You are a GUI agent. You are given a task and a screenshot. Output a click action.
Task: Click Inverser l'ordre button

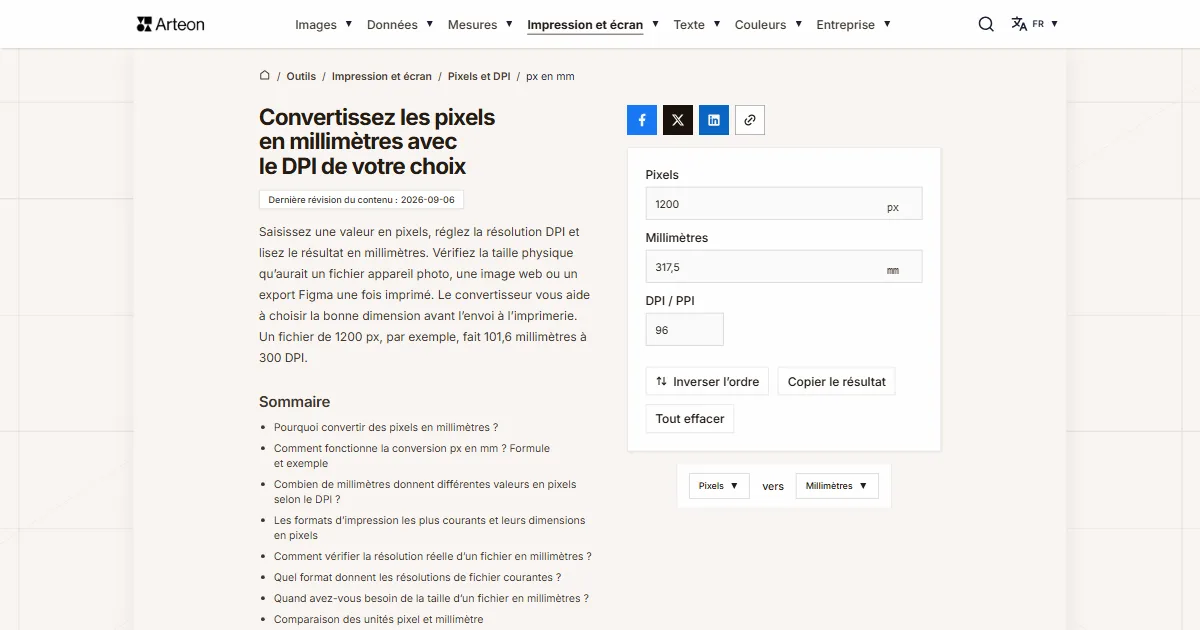[x=708, y=381]
